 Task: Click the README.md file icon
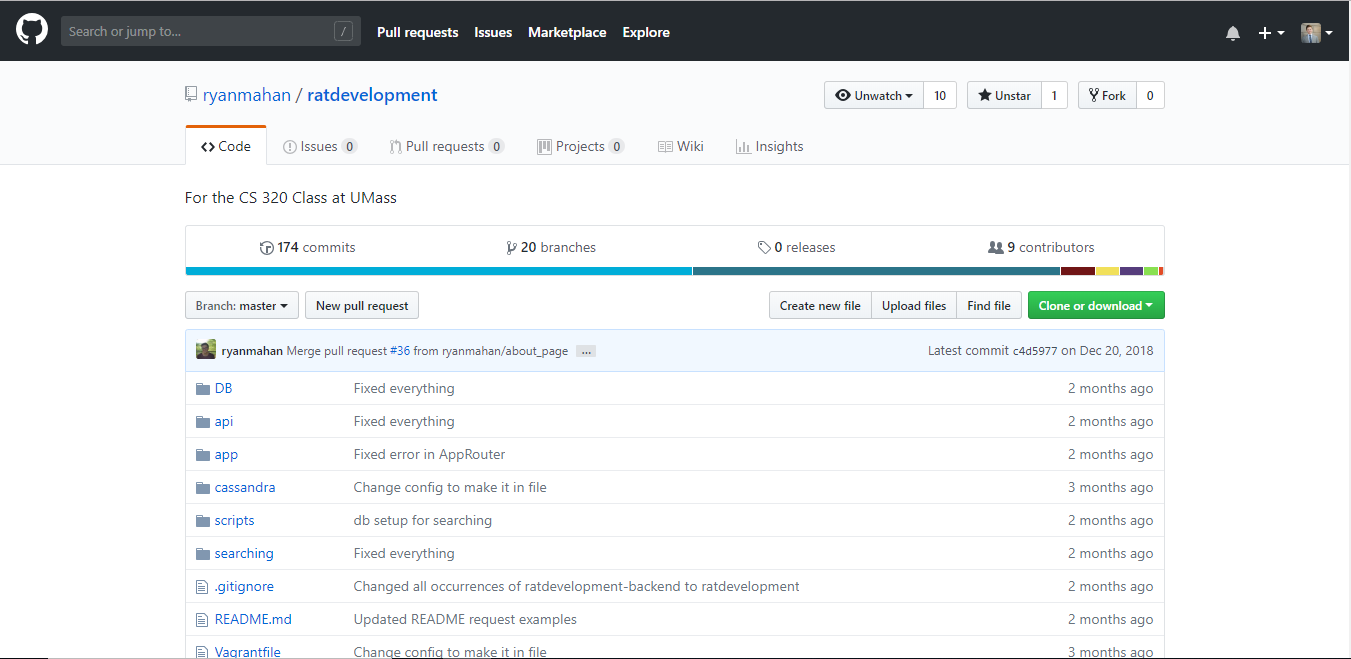click(x=202, y=619)
